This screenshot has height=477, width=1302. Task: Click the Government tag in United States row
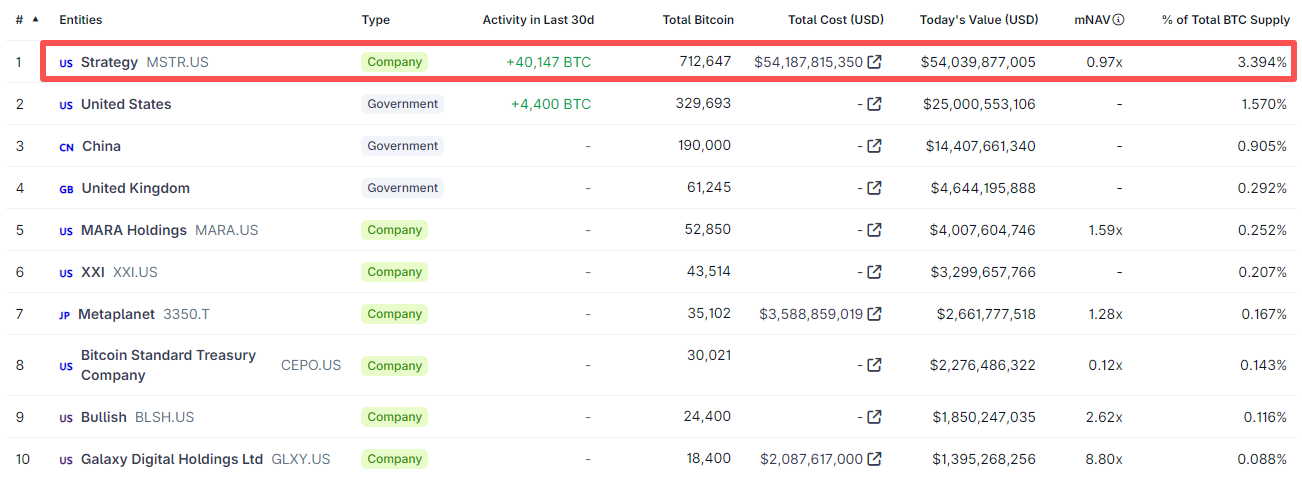(x=402, y=104)
